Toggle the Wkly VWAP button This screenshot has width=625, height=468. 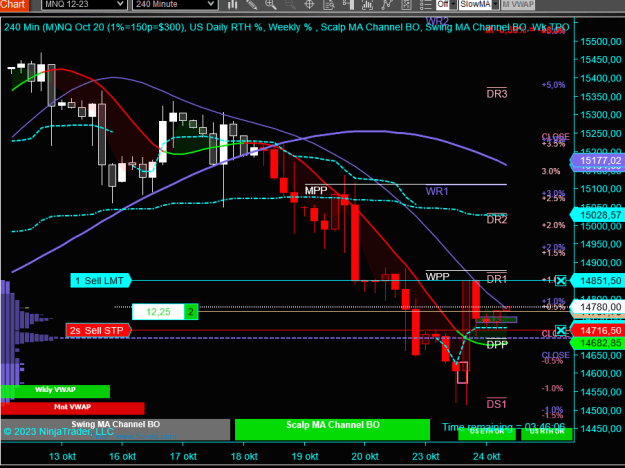pos(55,391)
